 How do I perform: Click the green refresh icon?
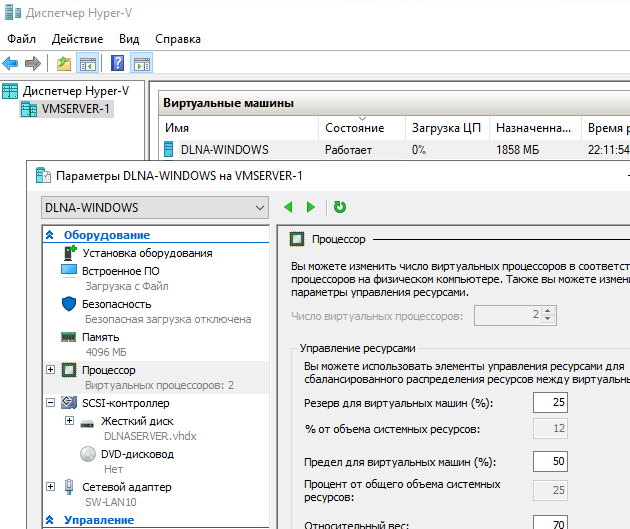click(x=340, y=207)
